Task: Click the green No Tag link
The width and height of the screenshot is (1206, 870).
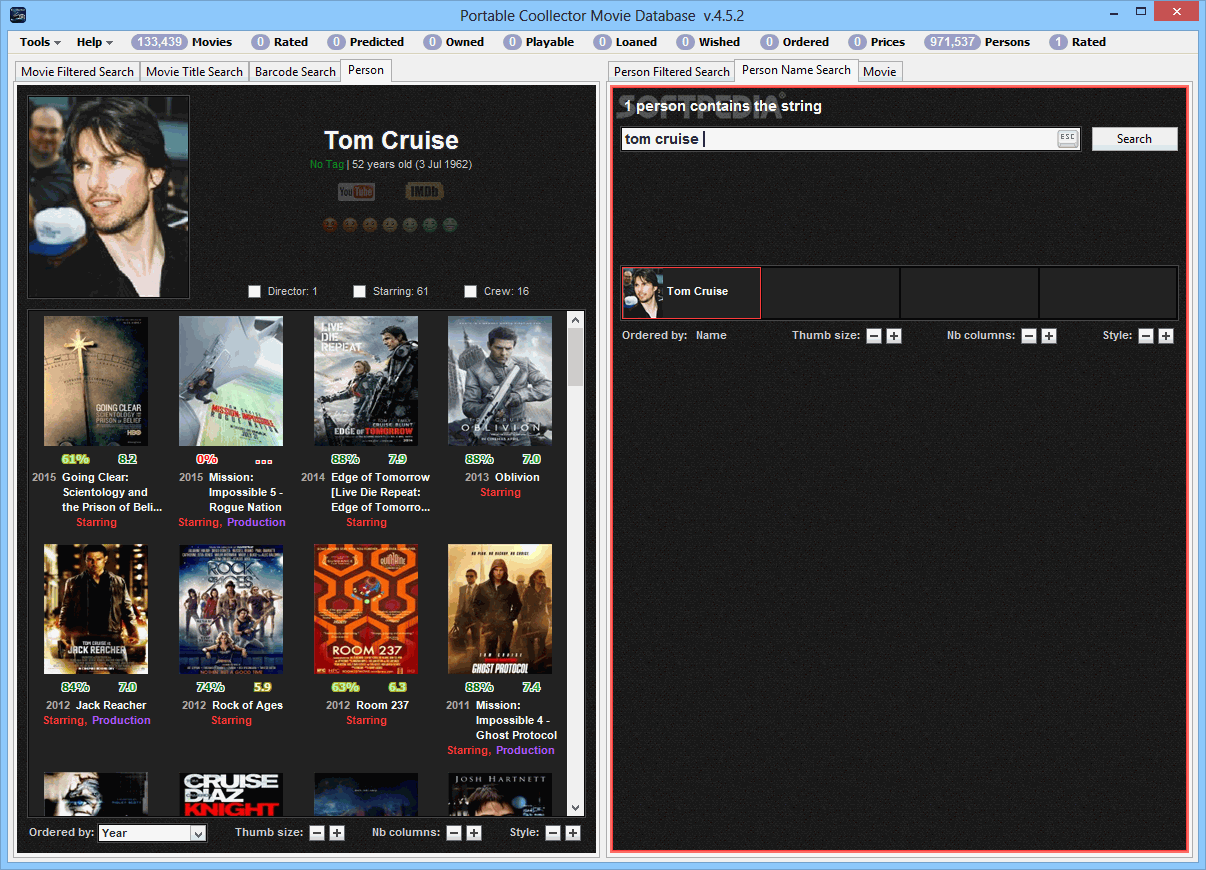Action: click(x=326, y=164)
